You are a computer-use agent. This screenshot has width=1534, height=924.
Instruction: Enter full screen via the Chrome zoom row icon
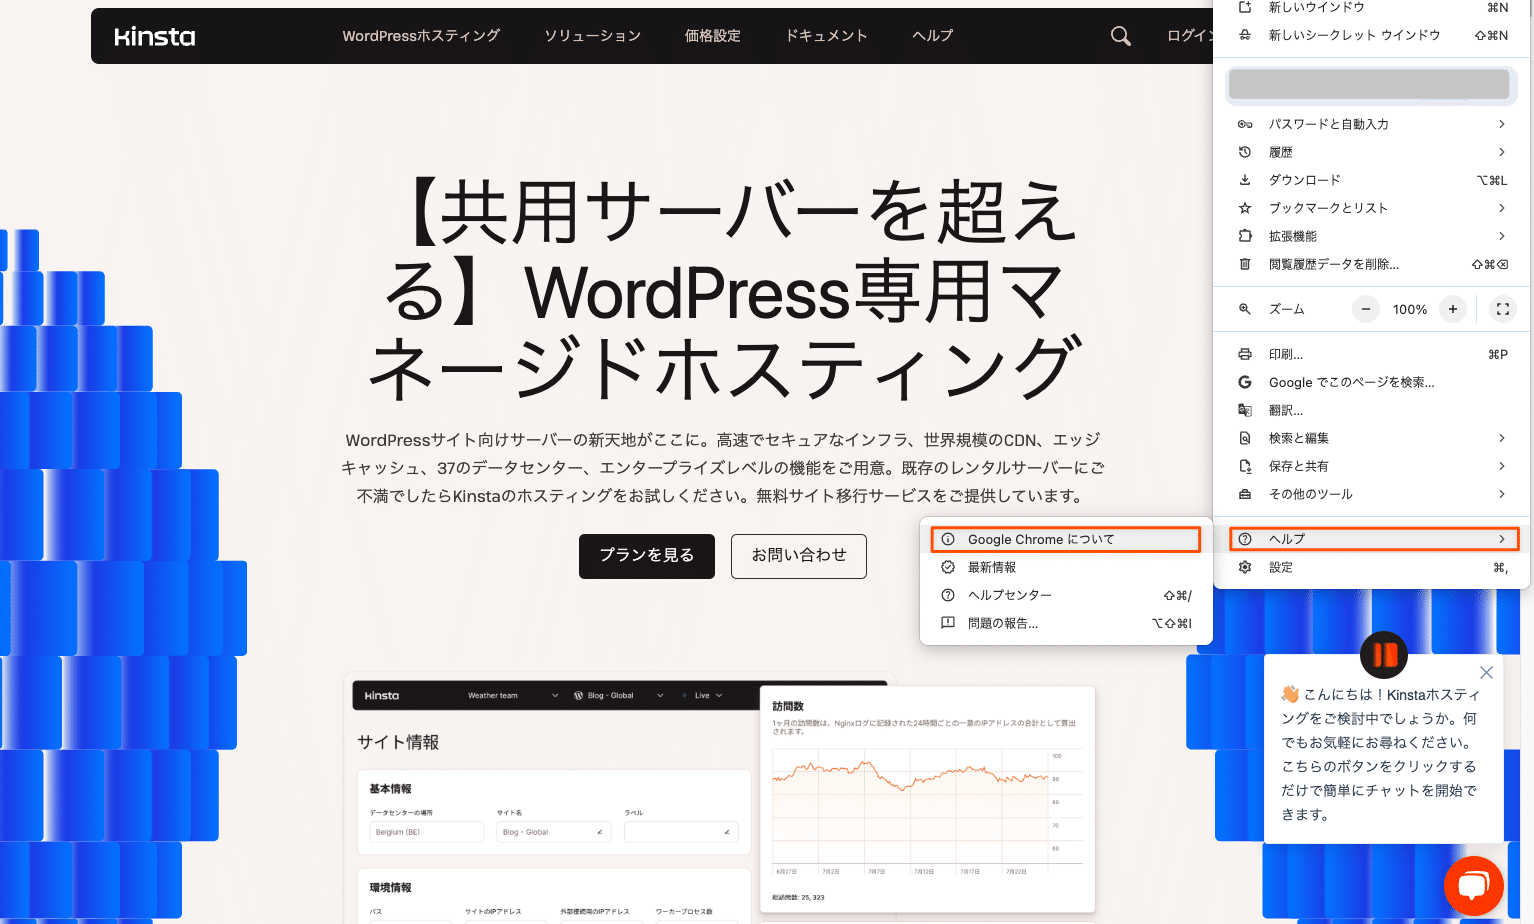pyautogui.click(x=1502, y=309)
